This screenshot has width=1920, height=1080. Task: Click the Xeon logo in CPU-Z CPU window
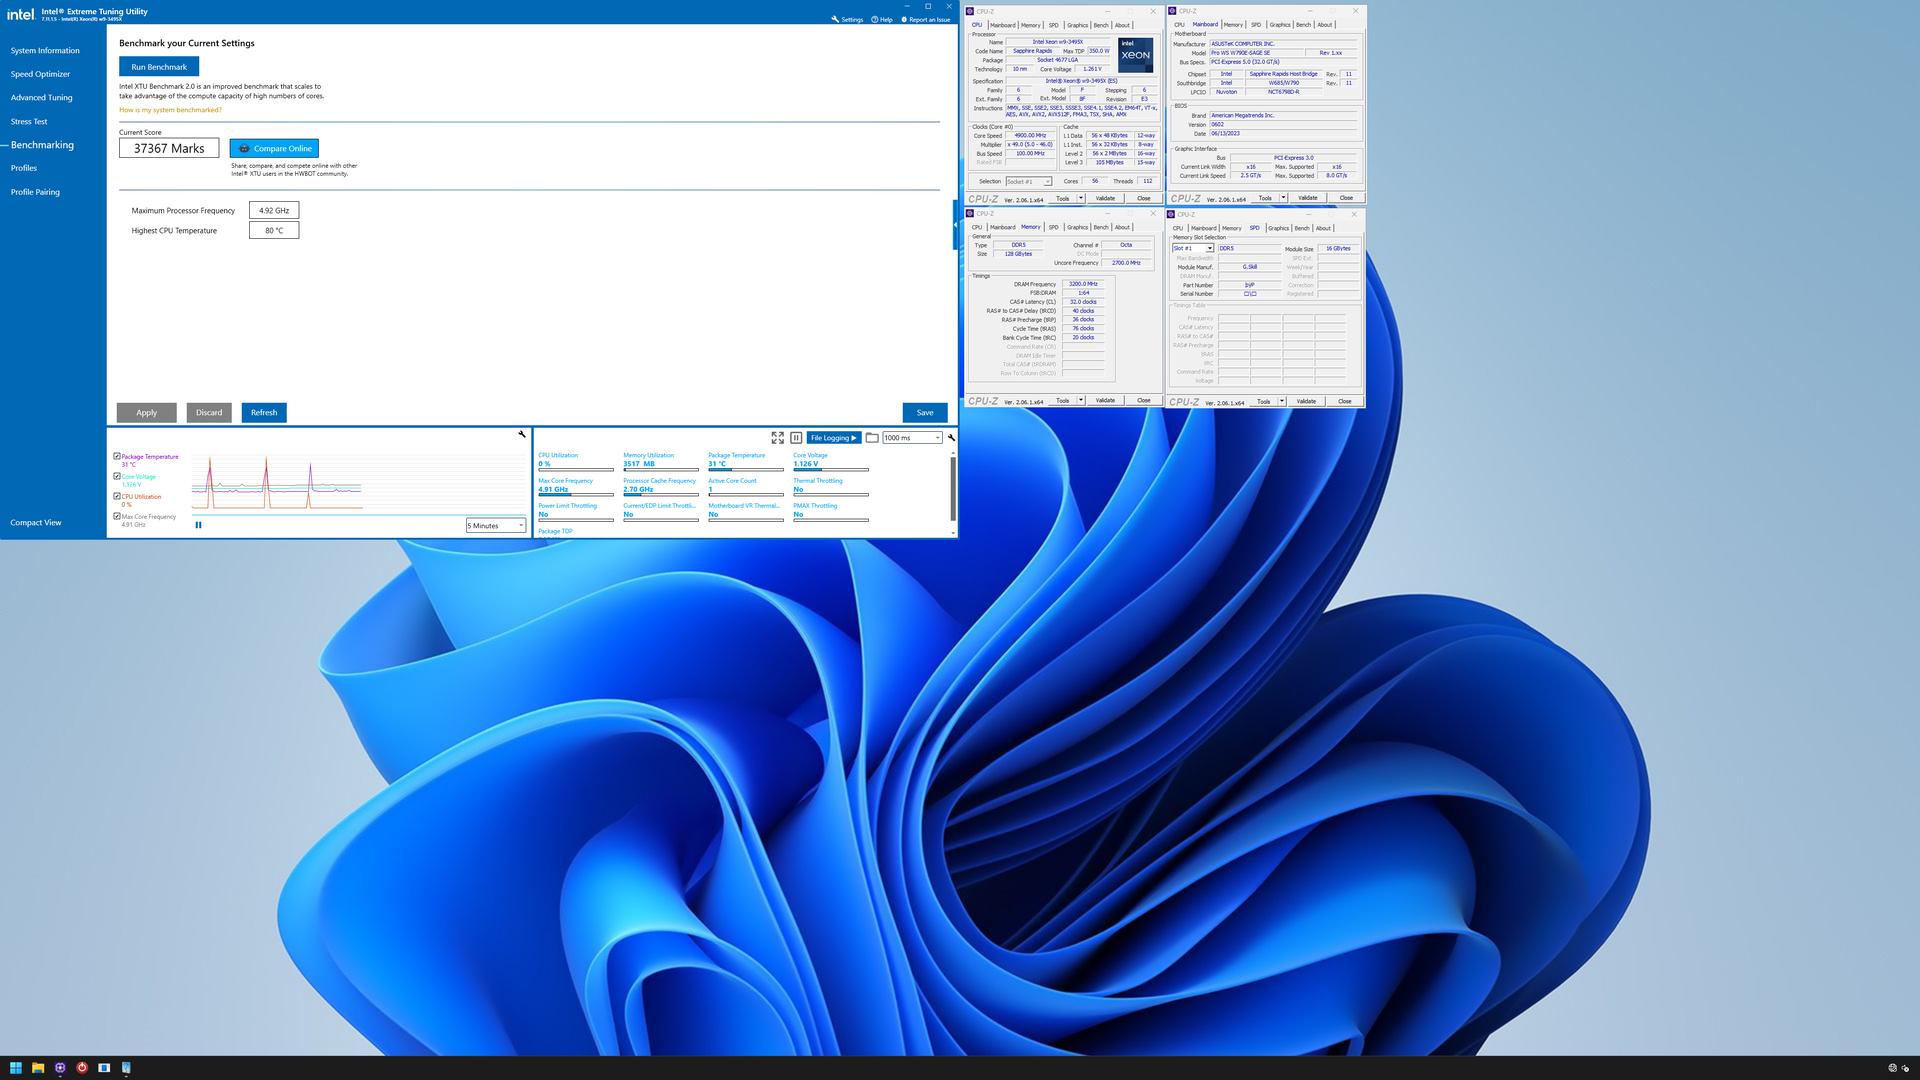(1135, 55)
